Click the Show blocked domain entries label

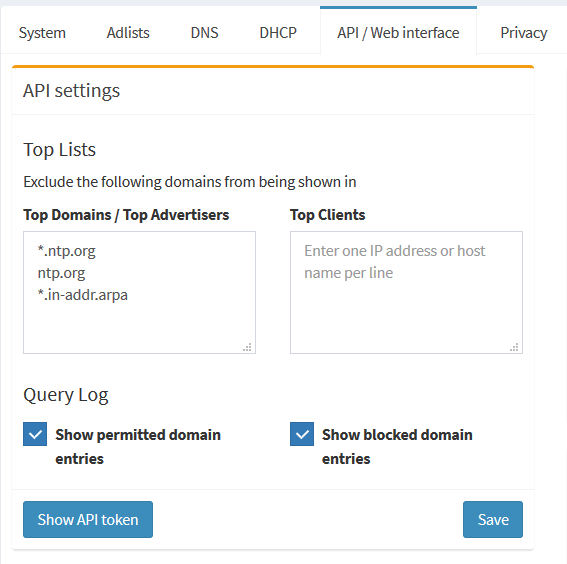[x=397, y=446]
